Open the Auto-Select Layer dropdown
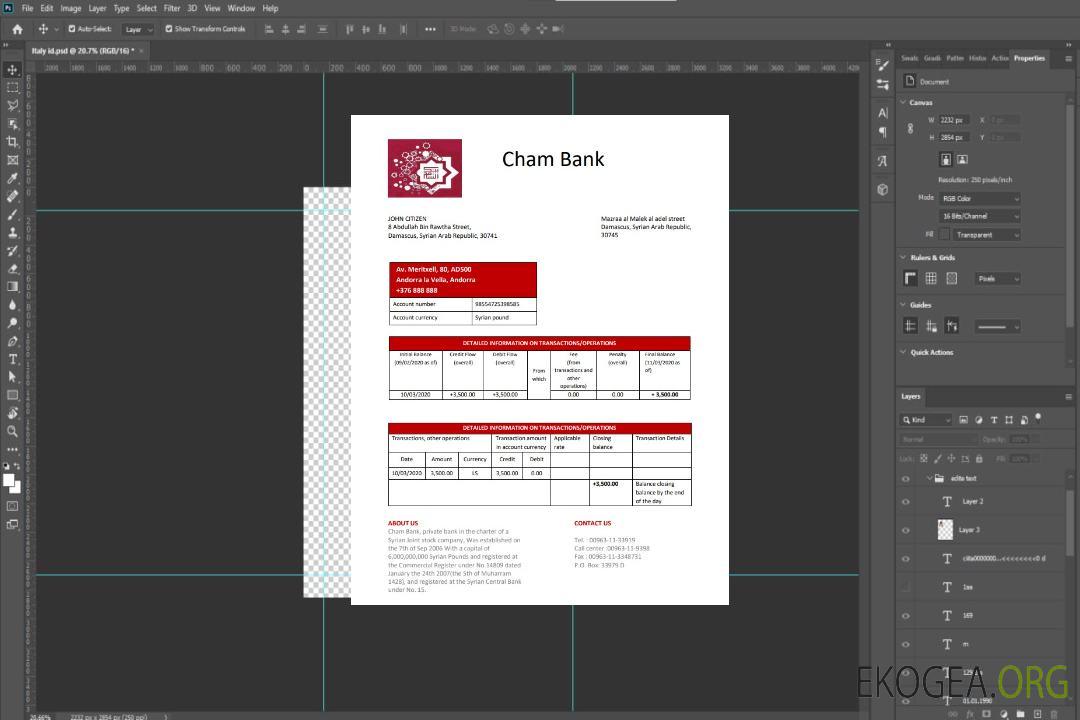 tap(138, 29)
